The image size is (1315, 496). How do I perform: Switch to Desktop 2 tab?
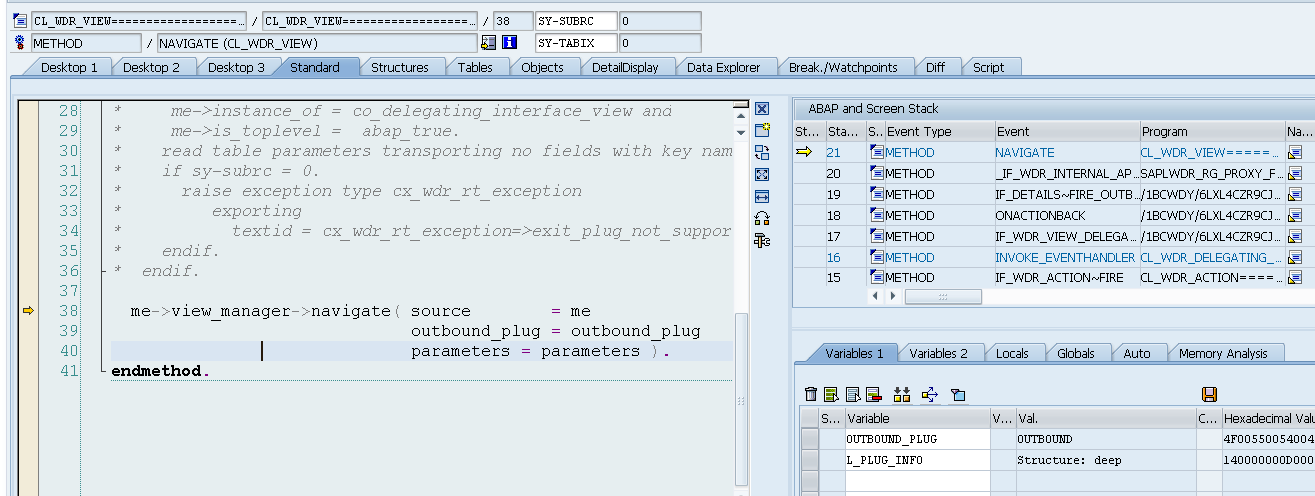tap(152, 67)
